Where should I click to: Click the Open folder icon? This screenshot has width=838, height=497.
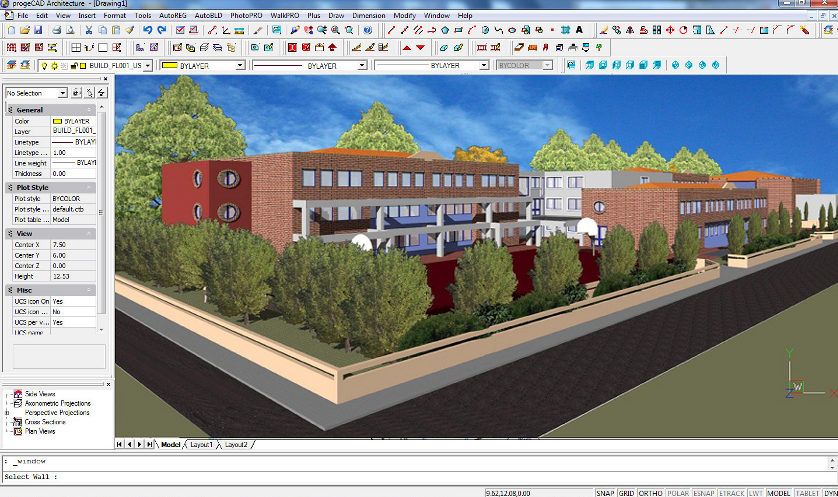[24, 30]
